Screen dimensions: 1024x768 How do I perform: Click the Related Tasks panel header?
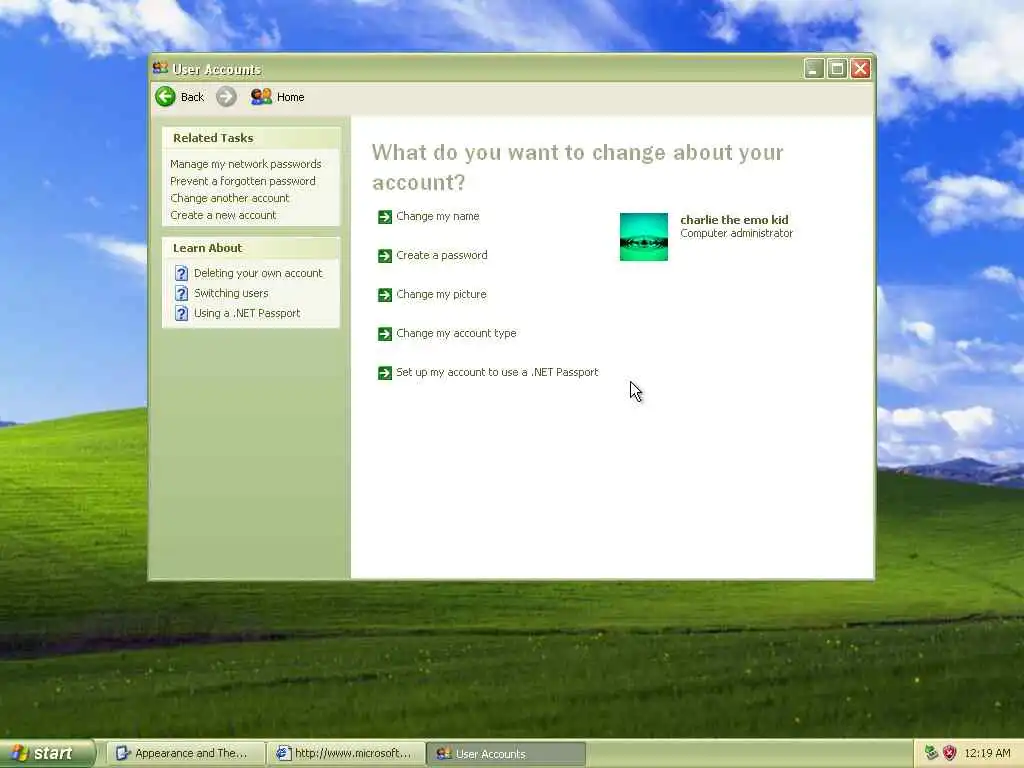(251, 138)
